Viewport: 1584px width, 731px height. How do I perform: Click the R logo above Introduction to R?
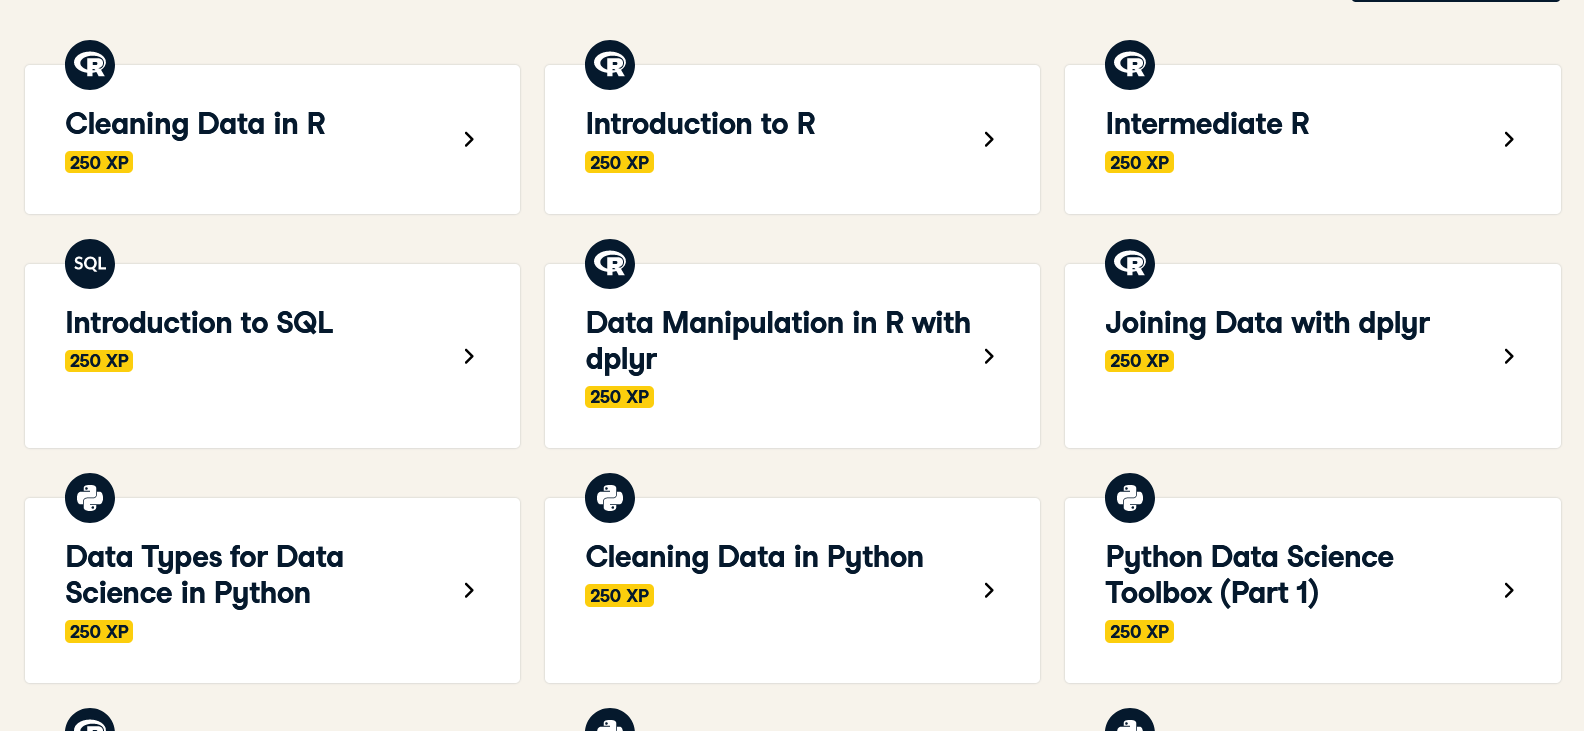click(610, 65)
